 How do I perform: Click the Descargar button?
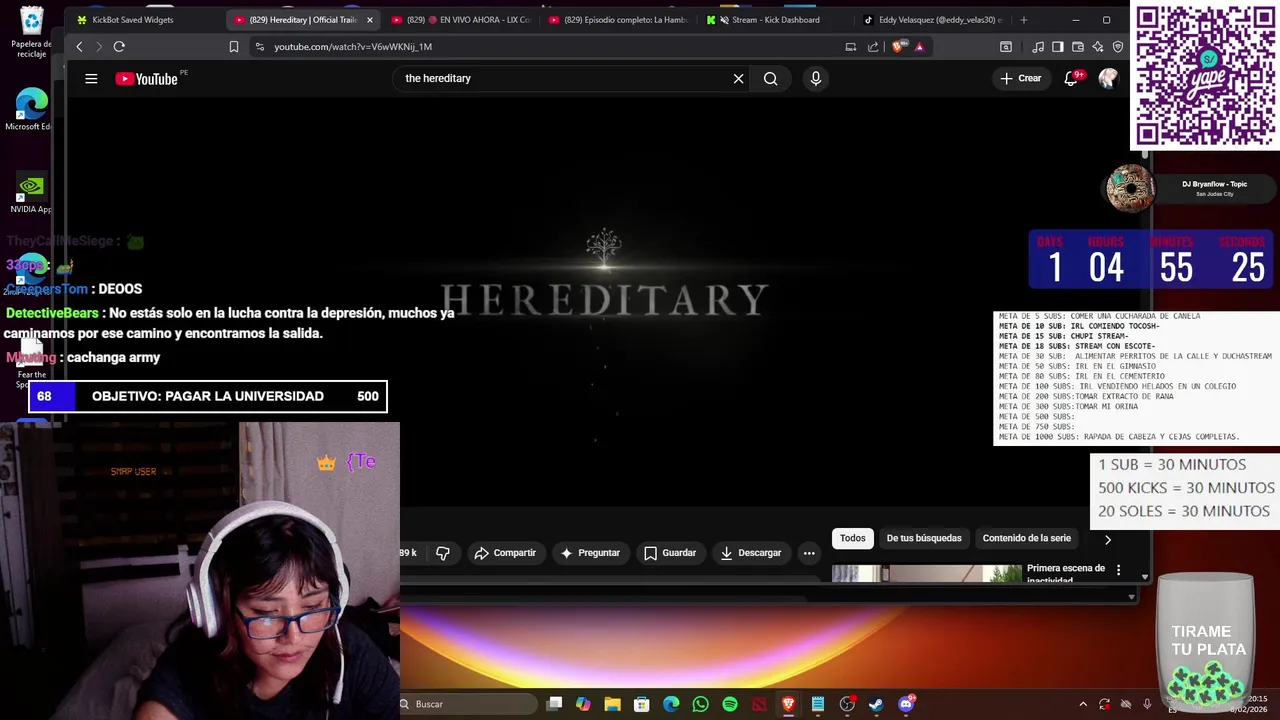751,553
